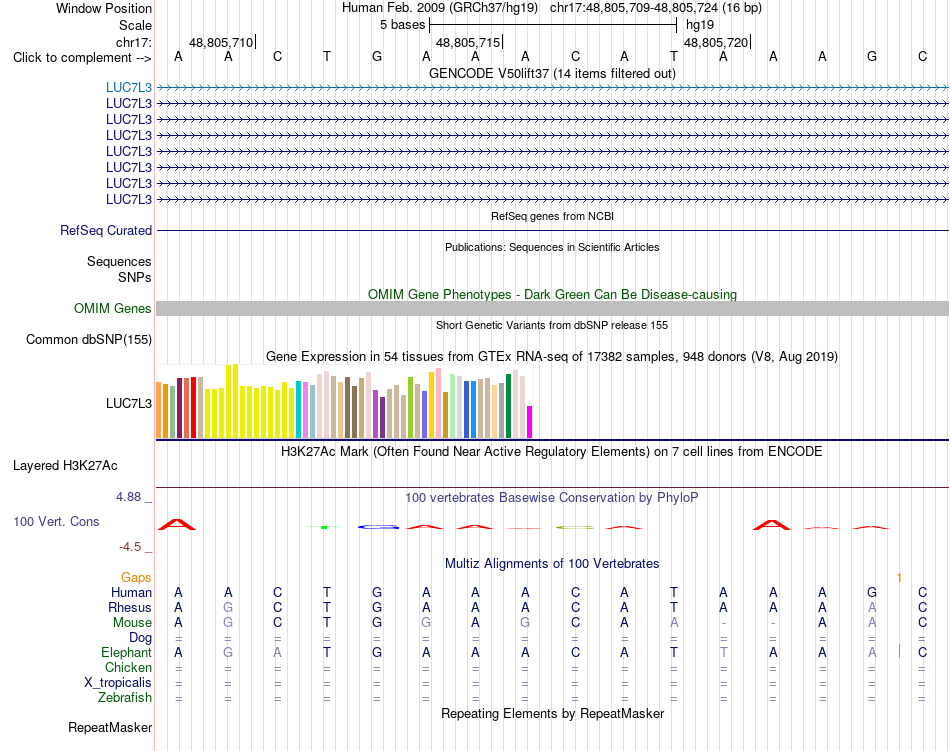Viewport: 950px width, 751px height.
Task: Click the green conservation marker in PhyloP track
Action: (324, 527)
